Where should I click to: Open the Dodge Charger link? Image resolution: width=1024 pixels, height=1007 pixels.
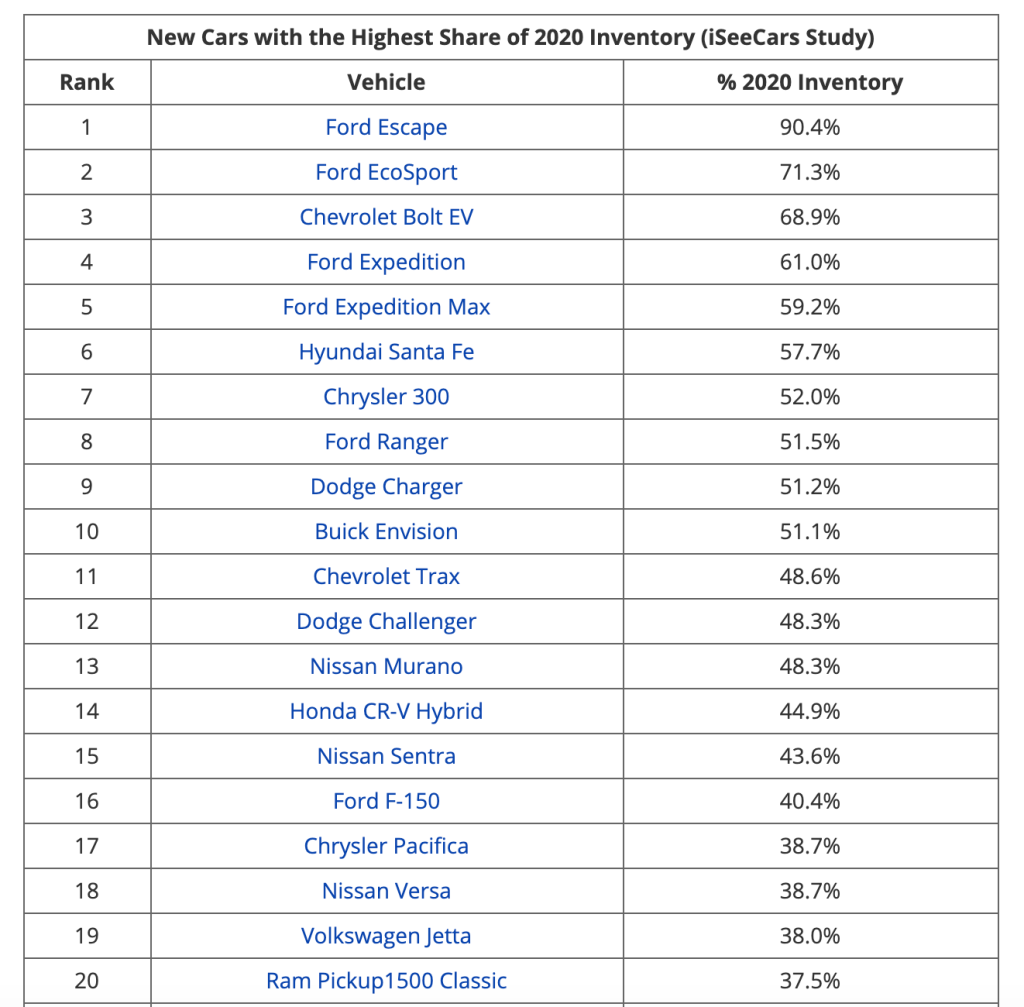click(x=386, y=487)
